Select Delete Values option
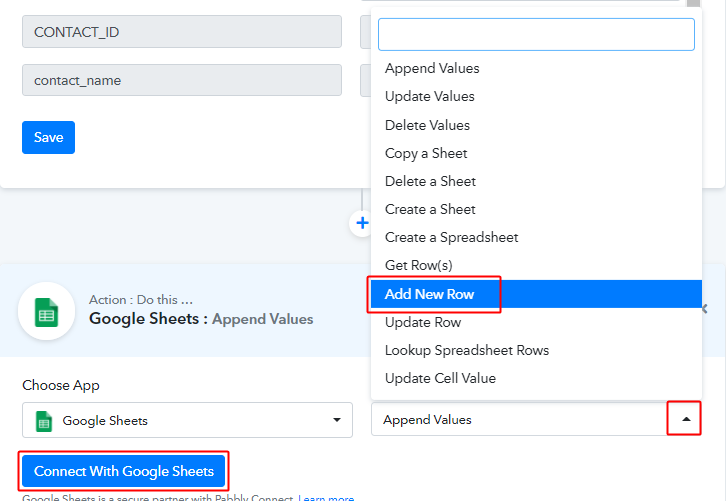726x501 pixels. tap(536, 125)
